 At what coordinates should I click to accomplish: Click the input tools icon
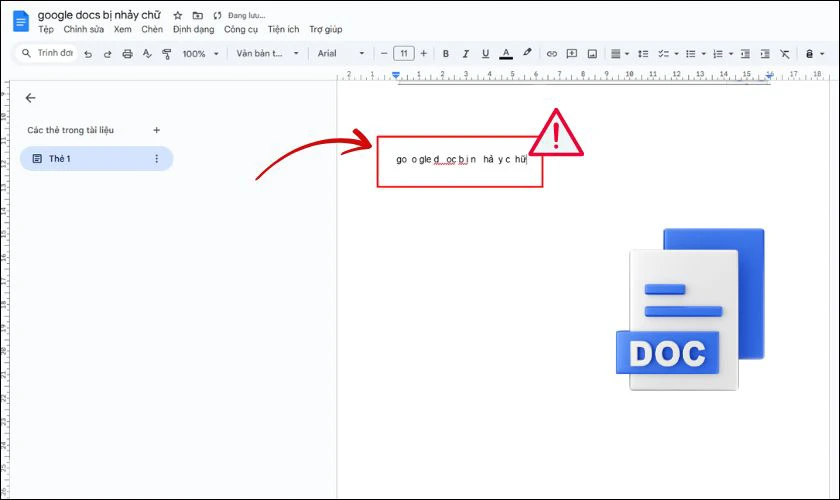pos(809,54)
